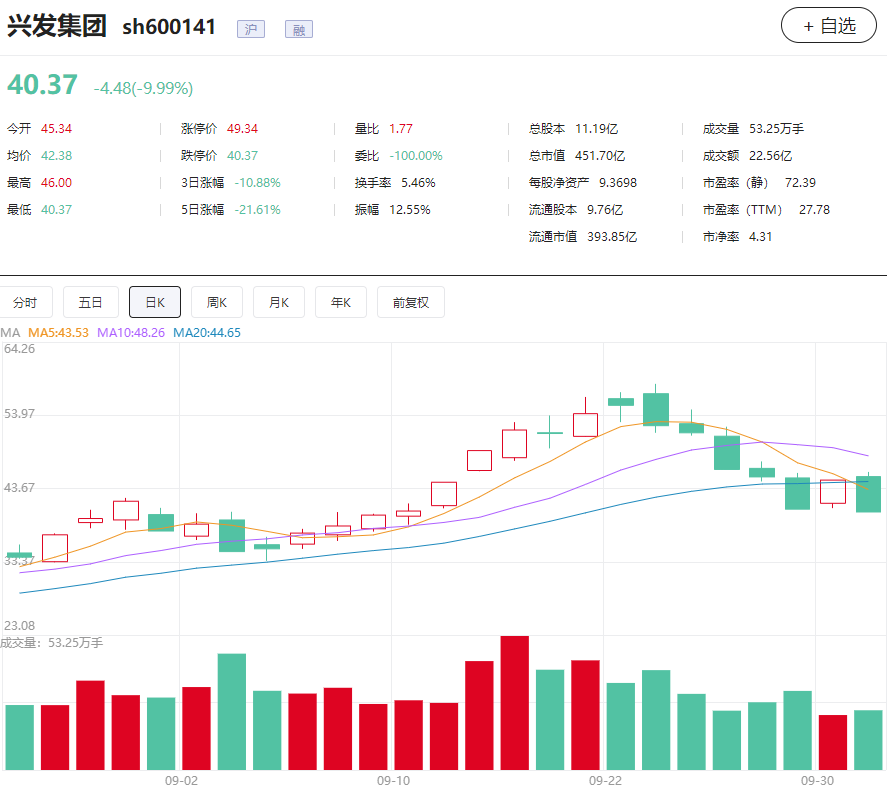
Task: Click the stock code sh600141
Action: pyautogui.click(x=169, y=27)
